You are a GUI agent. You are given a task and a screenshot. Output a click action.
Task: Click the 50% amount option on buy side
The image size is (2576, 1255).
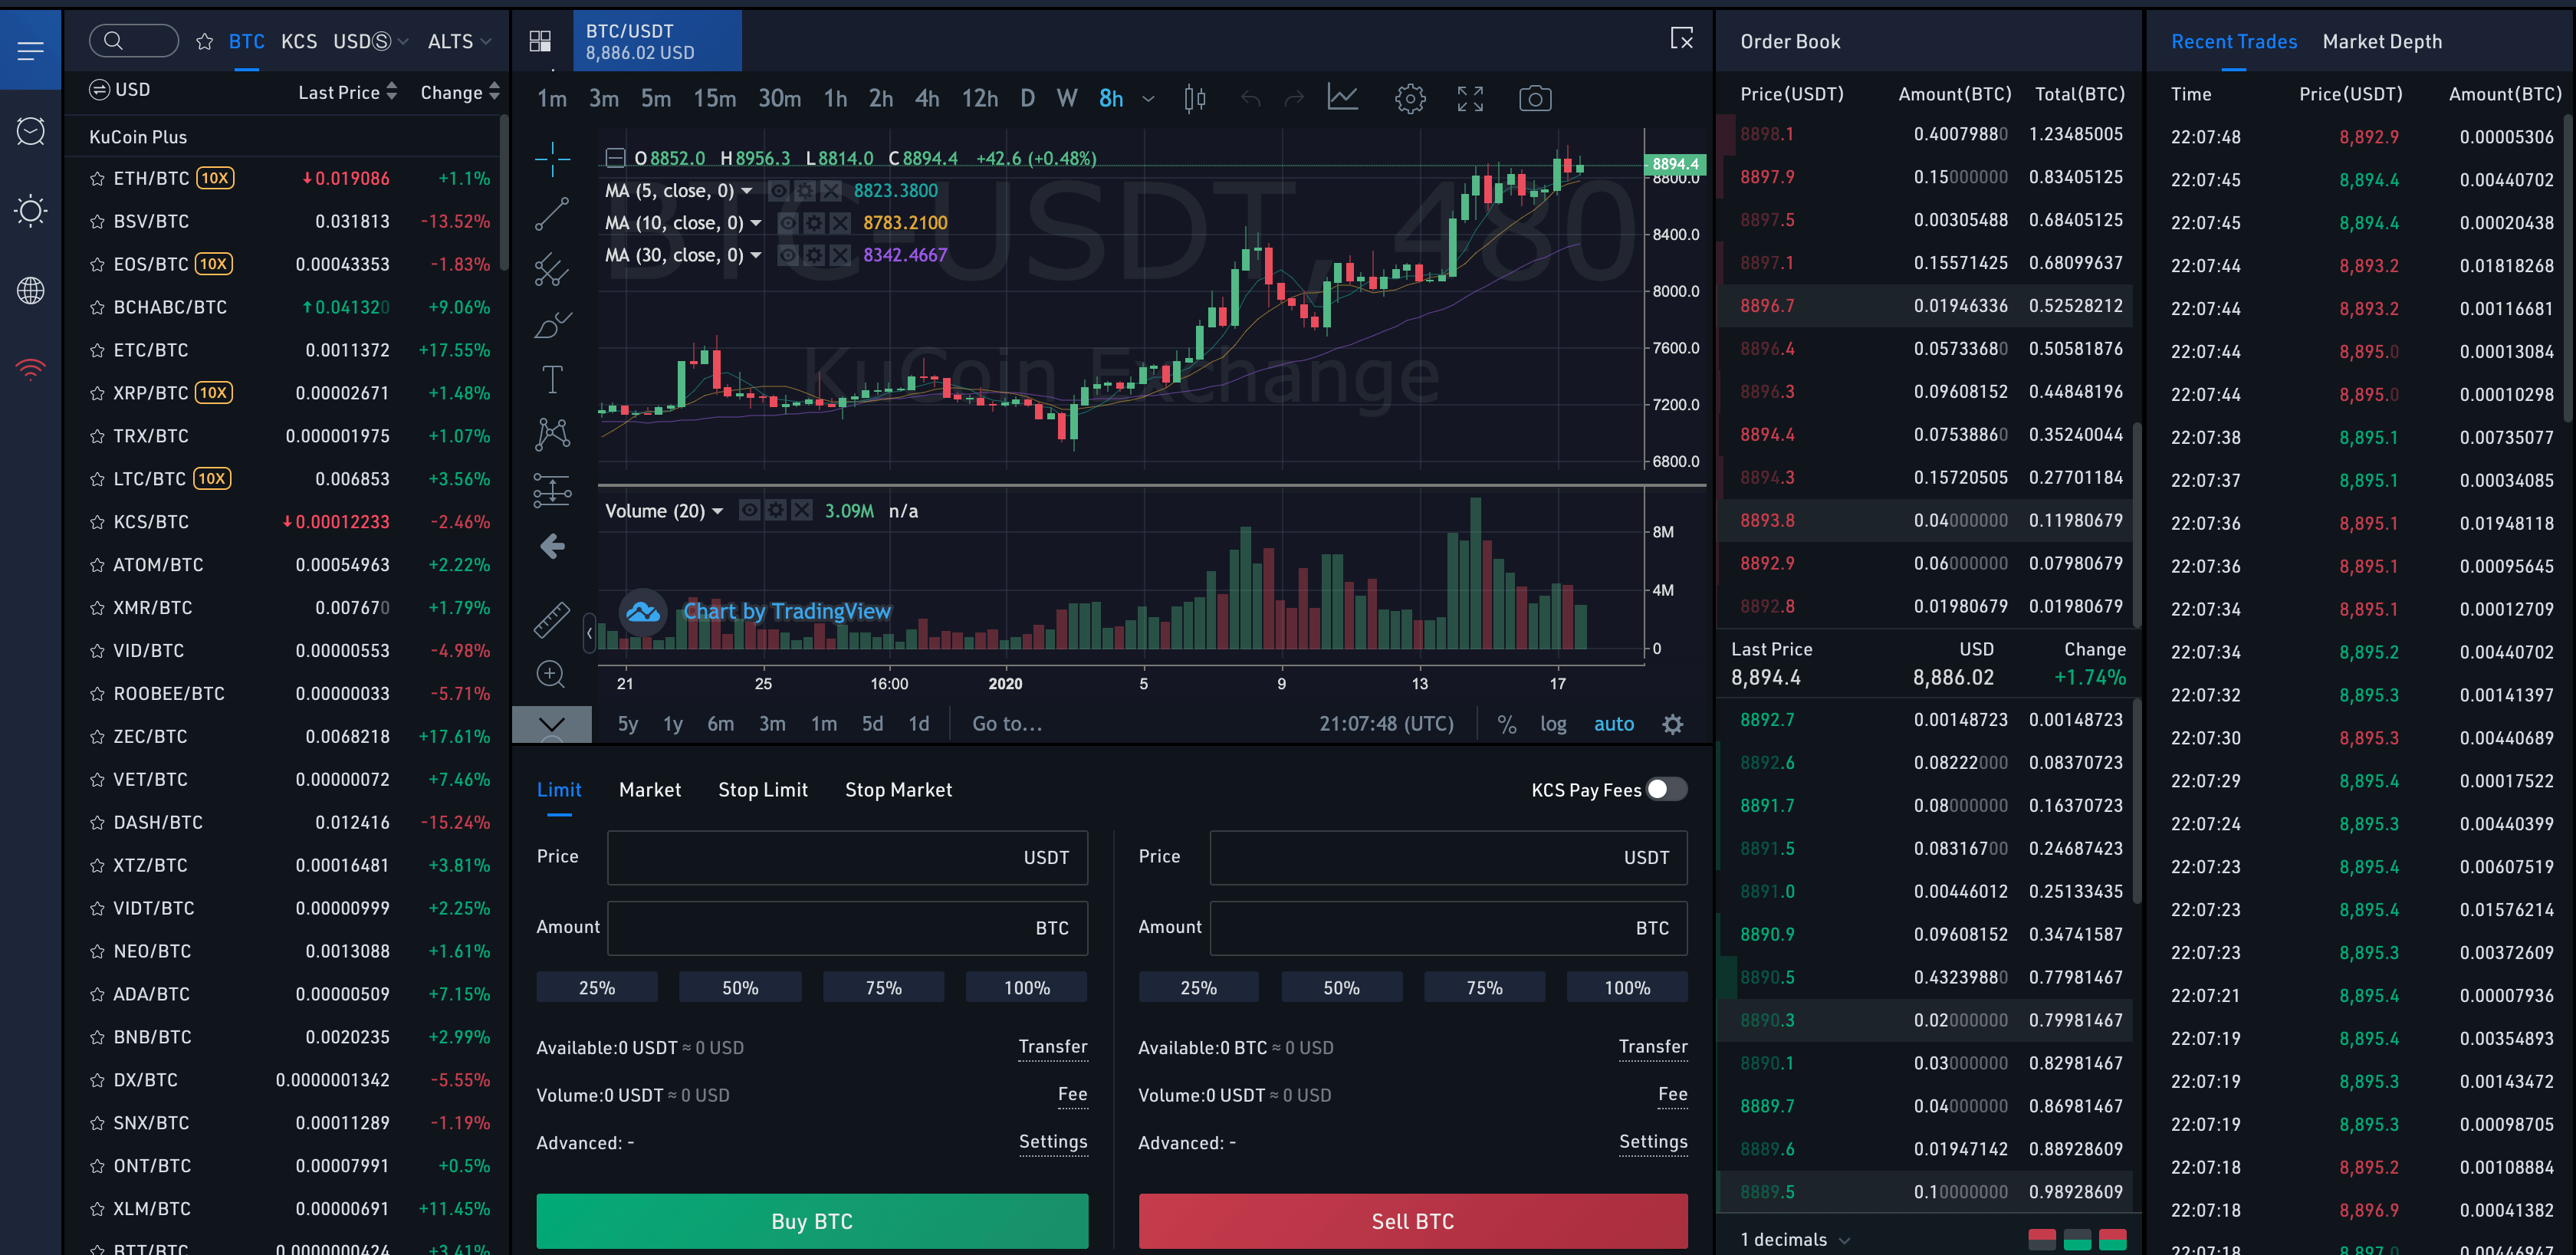[740, 987]
